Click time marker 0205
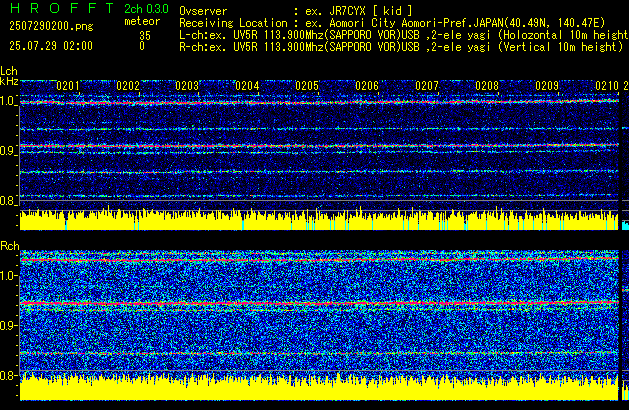 click(307, 86)
